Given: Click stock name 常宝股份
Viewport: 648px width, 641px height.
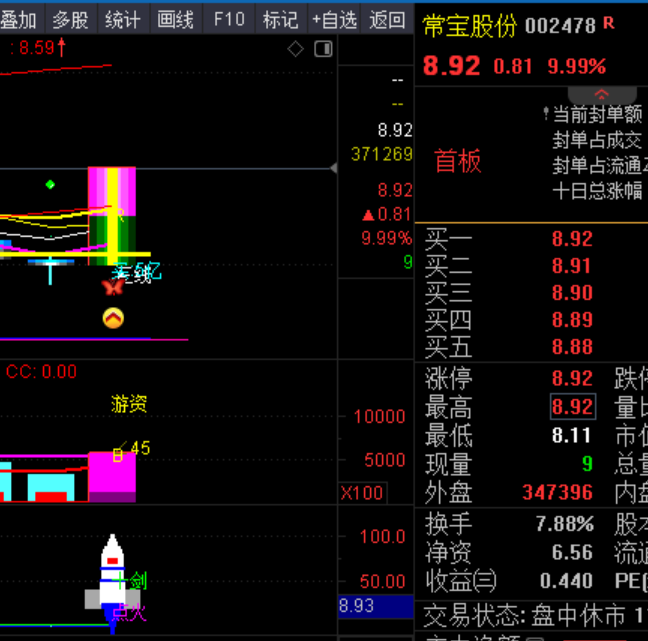Looking at the screenshot, I should point(469,26).
